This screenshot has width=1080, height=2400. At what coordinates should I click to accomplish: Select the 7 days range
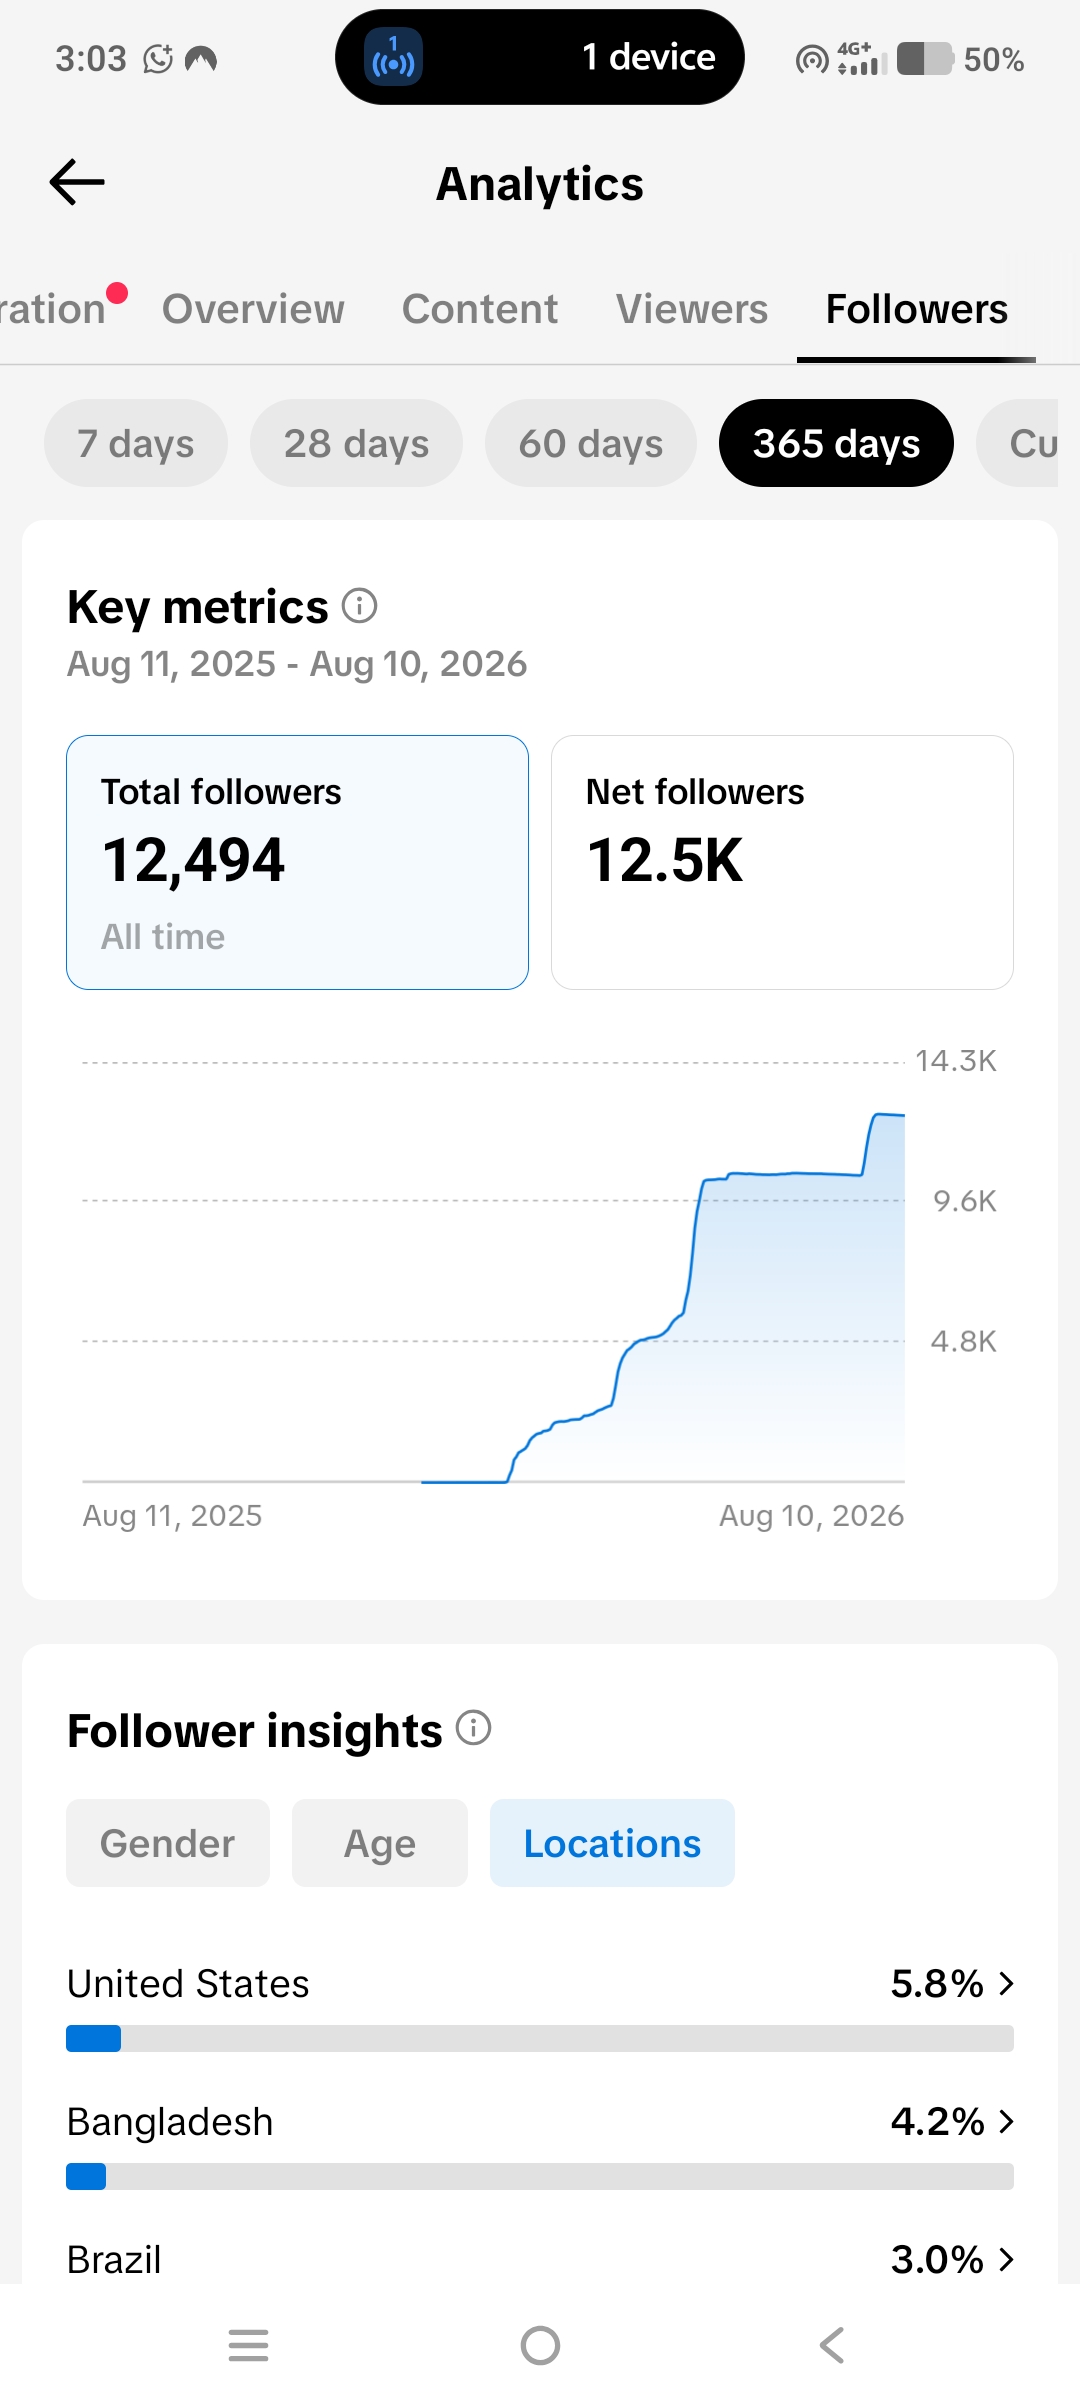tap(136, 443)
